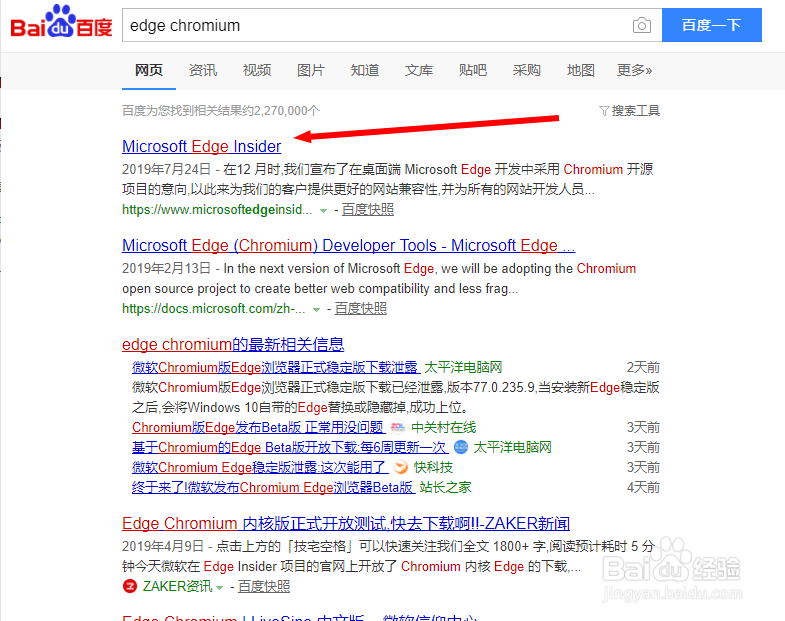Viewport: 785px width, 621px height.
Task: Click the first 太平洋电脑网 source, 2天前 row
Action: [x=463, y=367]
